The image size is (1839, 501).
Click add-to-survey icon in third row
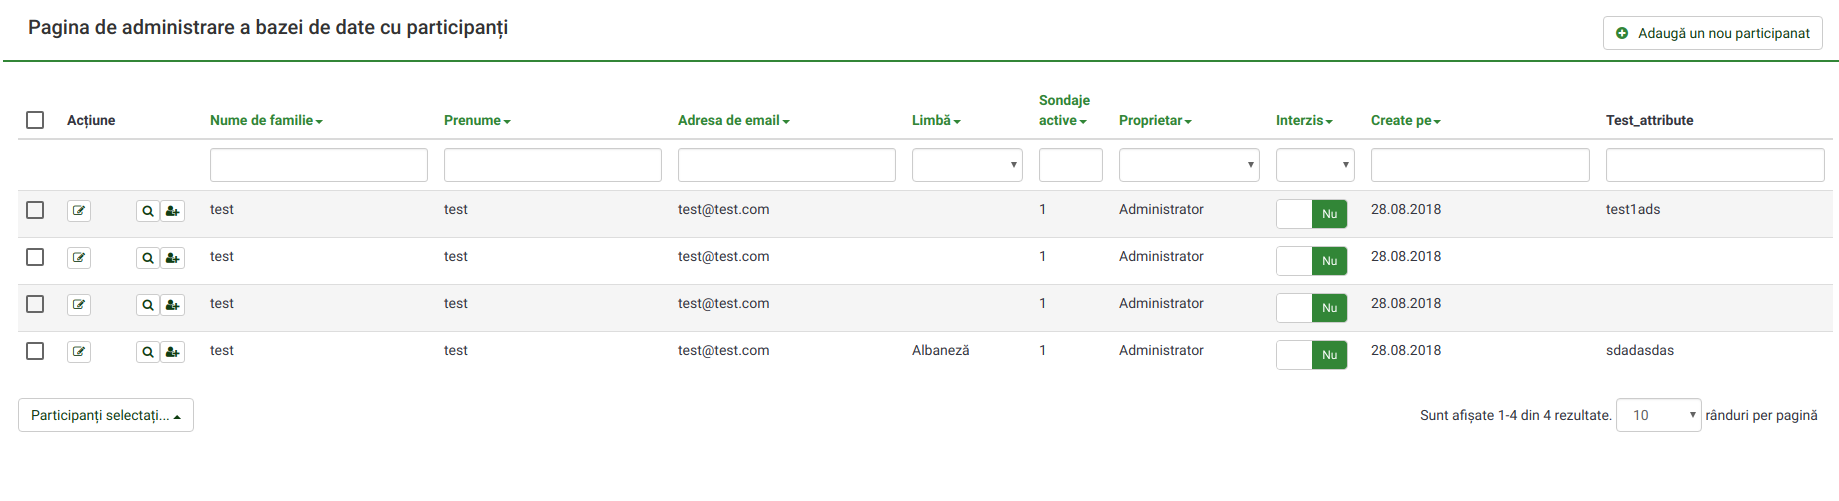173,305
